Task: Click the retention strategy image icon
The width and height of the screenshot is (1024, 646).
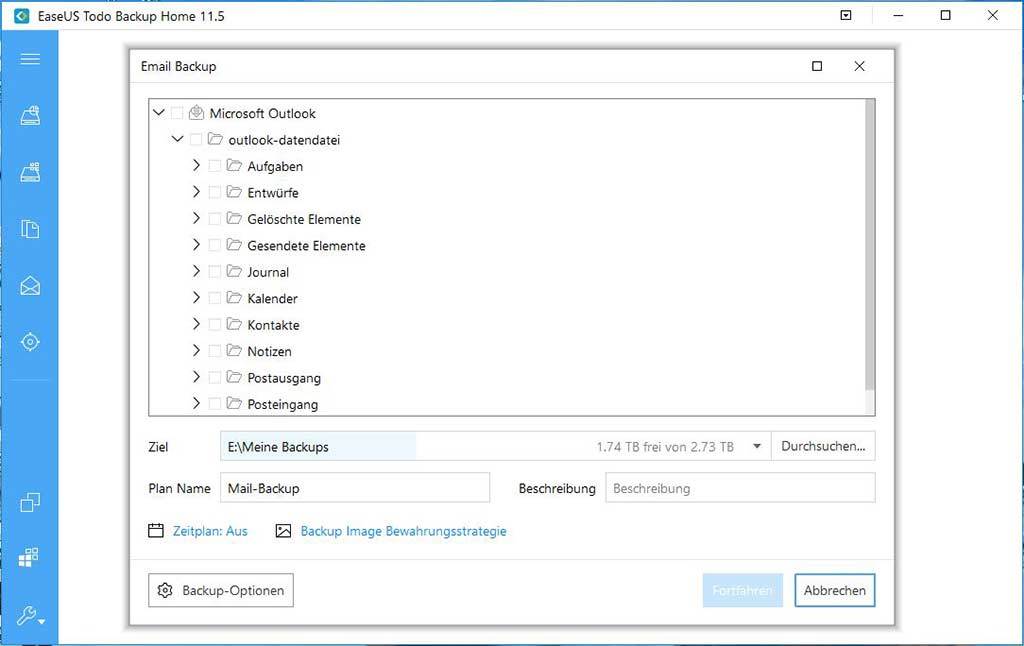Action: coord(283,531)
